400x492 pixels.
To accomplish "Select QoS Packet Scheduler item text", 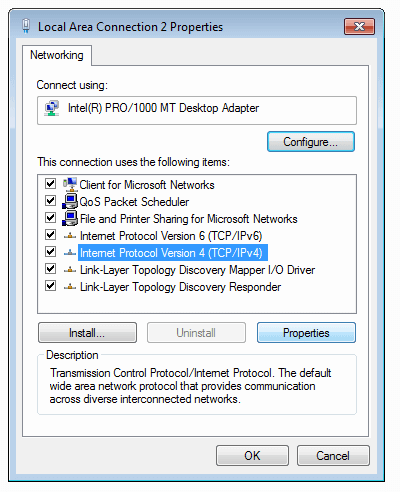I will tap(134, 202).
